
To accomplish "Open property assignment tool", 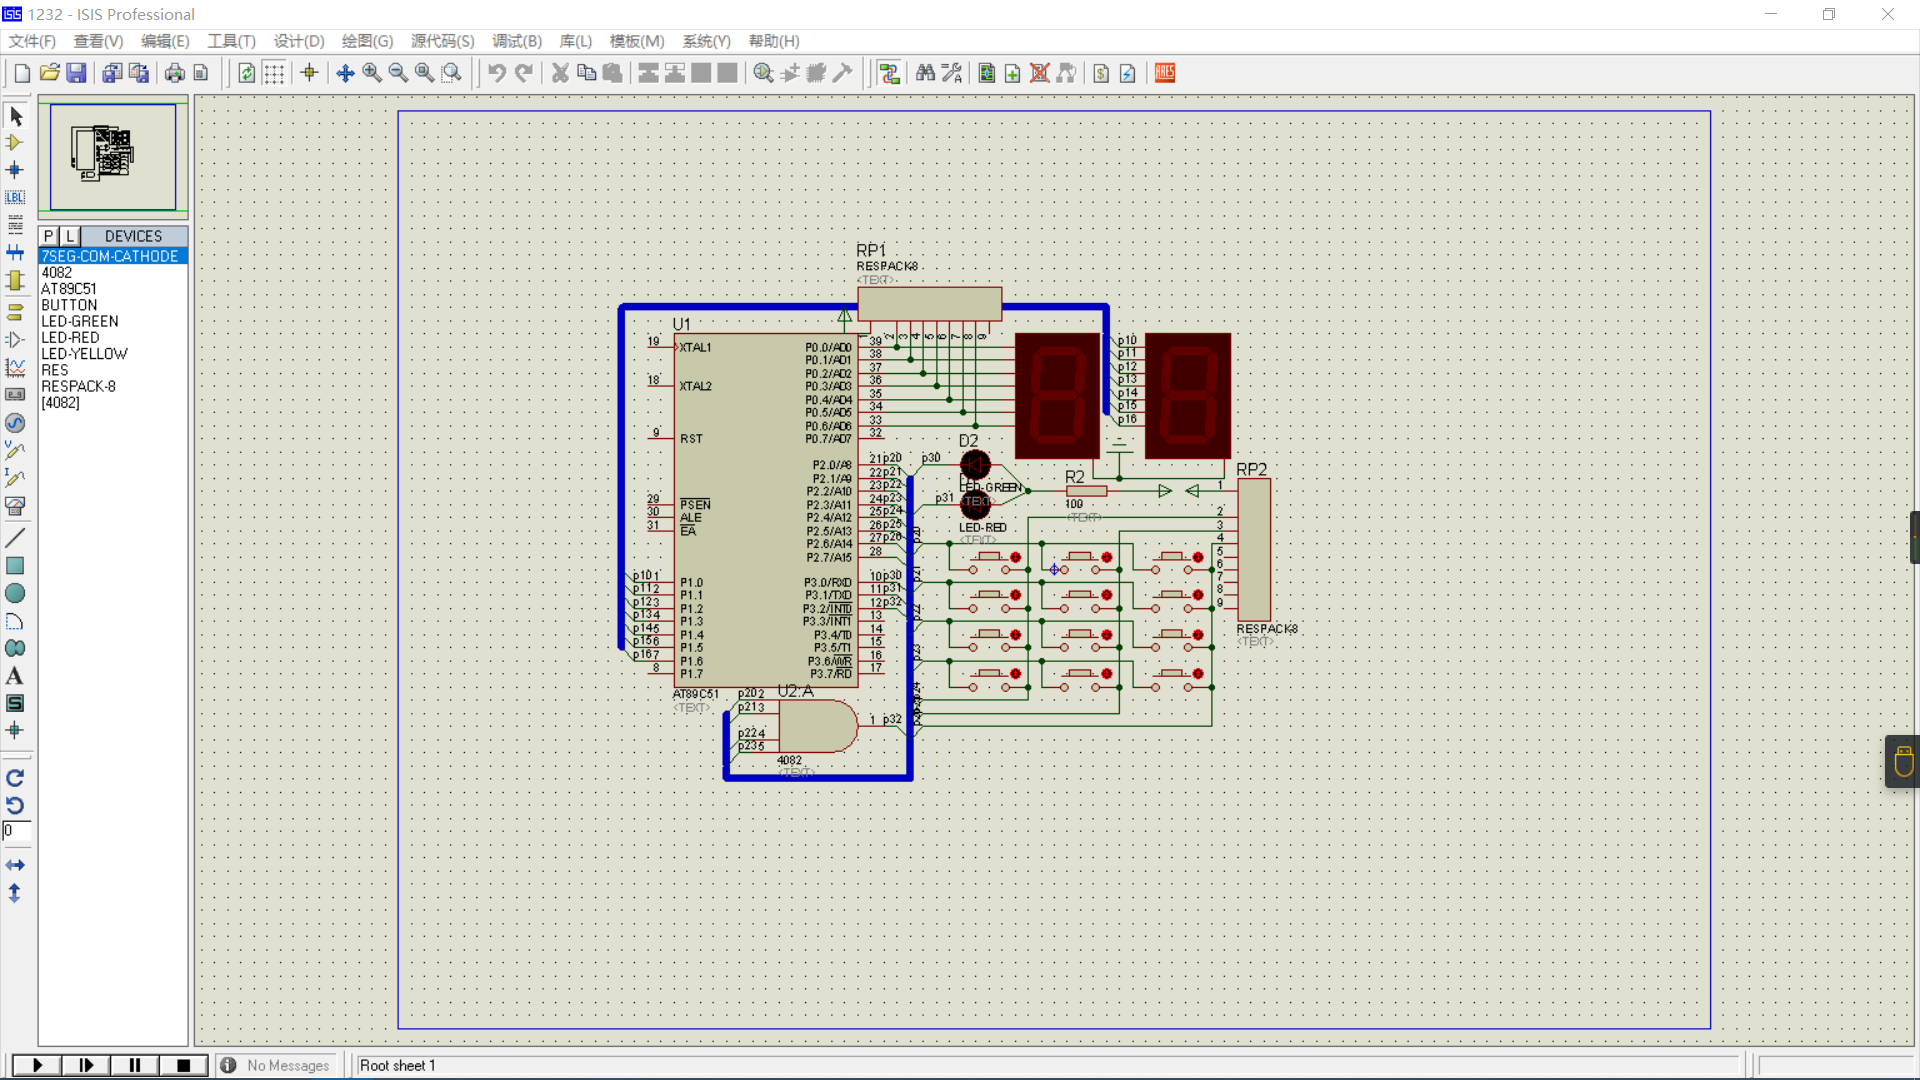I will tap(952, 73).
